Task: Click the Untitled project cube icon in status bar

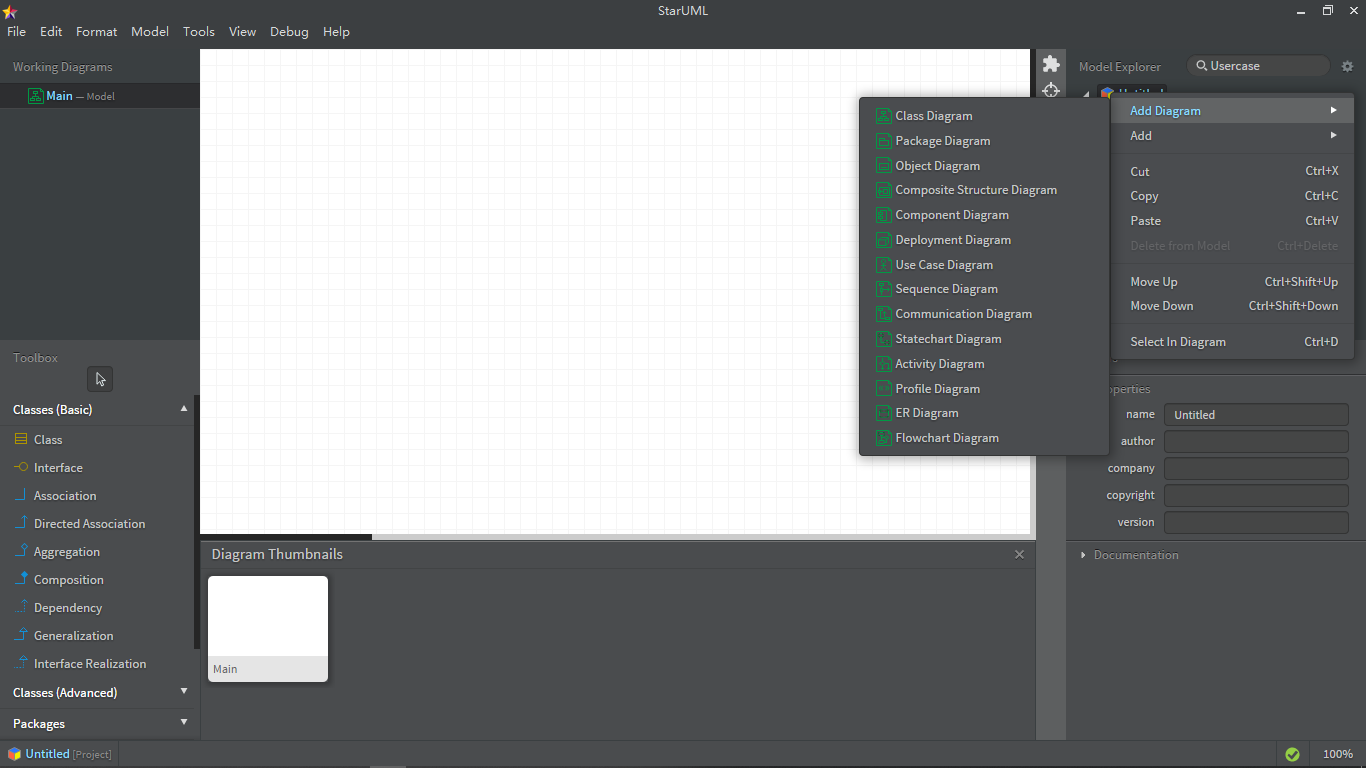Action: pyautogui.click(x=14, y=754)
